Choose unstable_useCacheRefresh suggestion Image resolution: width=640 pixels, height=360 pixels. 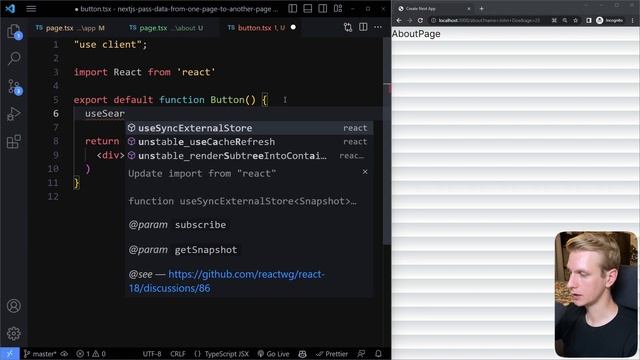click(x=249, y=142)
